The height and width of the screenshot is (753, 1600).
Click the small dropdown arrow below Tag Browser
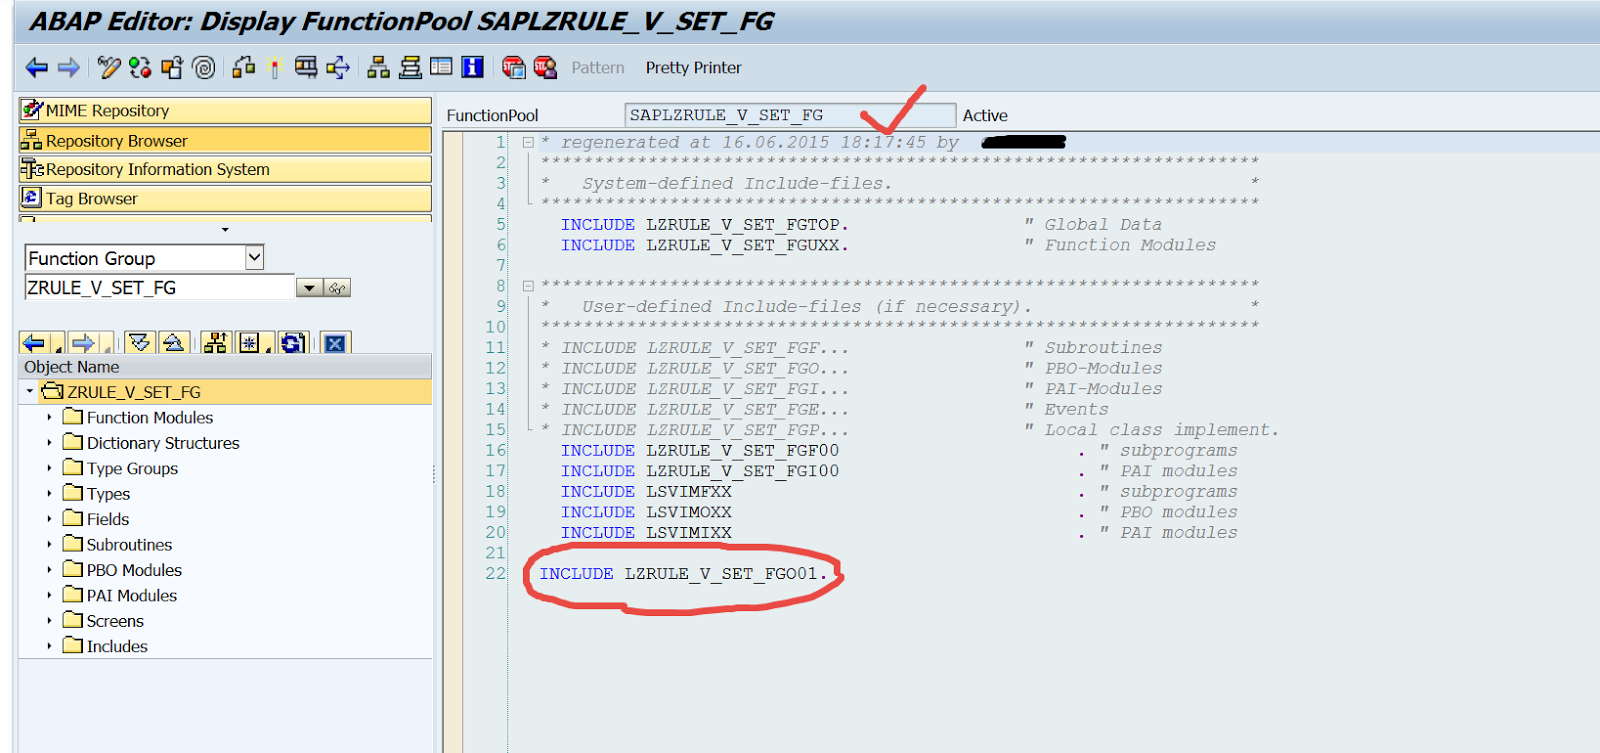click(225, 230)
